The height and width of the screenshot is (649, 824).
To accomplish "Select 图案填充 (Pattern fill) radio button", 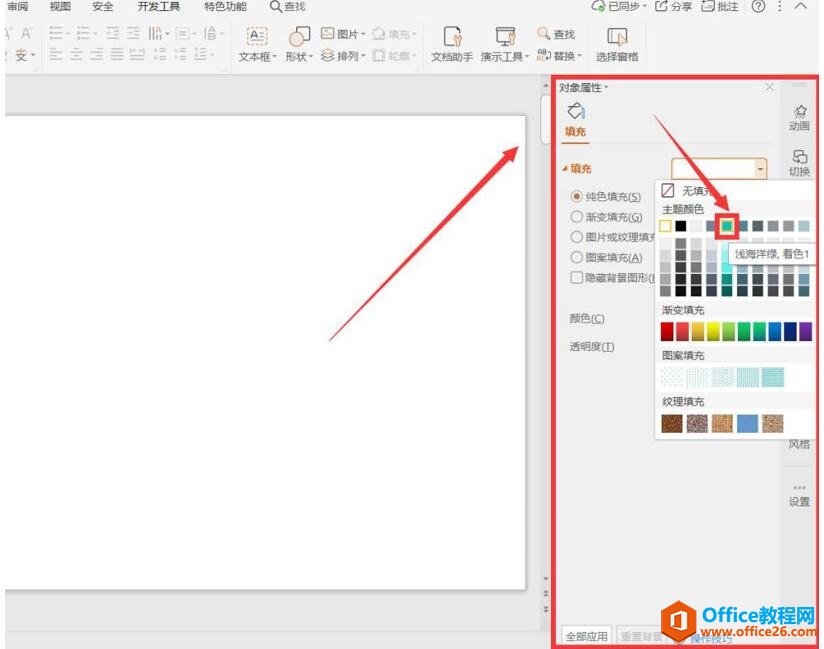I will click(577, 257).
